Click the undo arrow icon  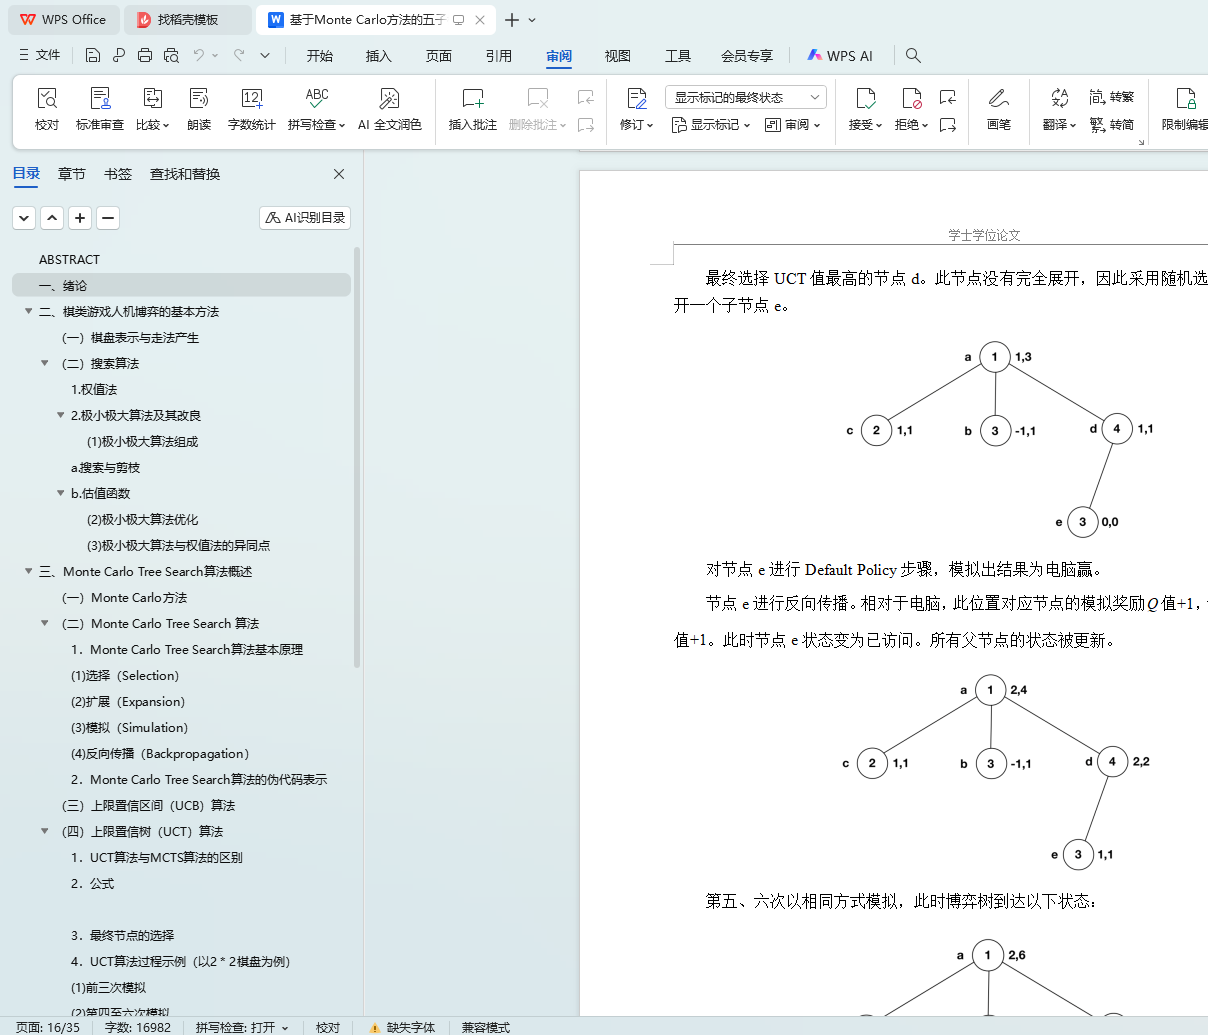point(199,55)
